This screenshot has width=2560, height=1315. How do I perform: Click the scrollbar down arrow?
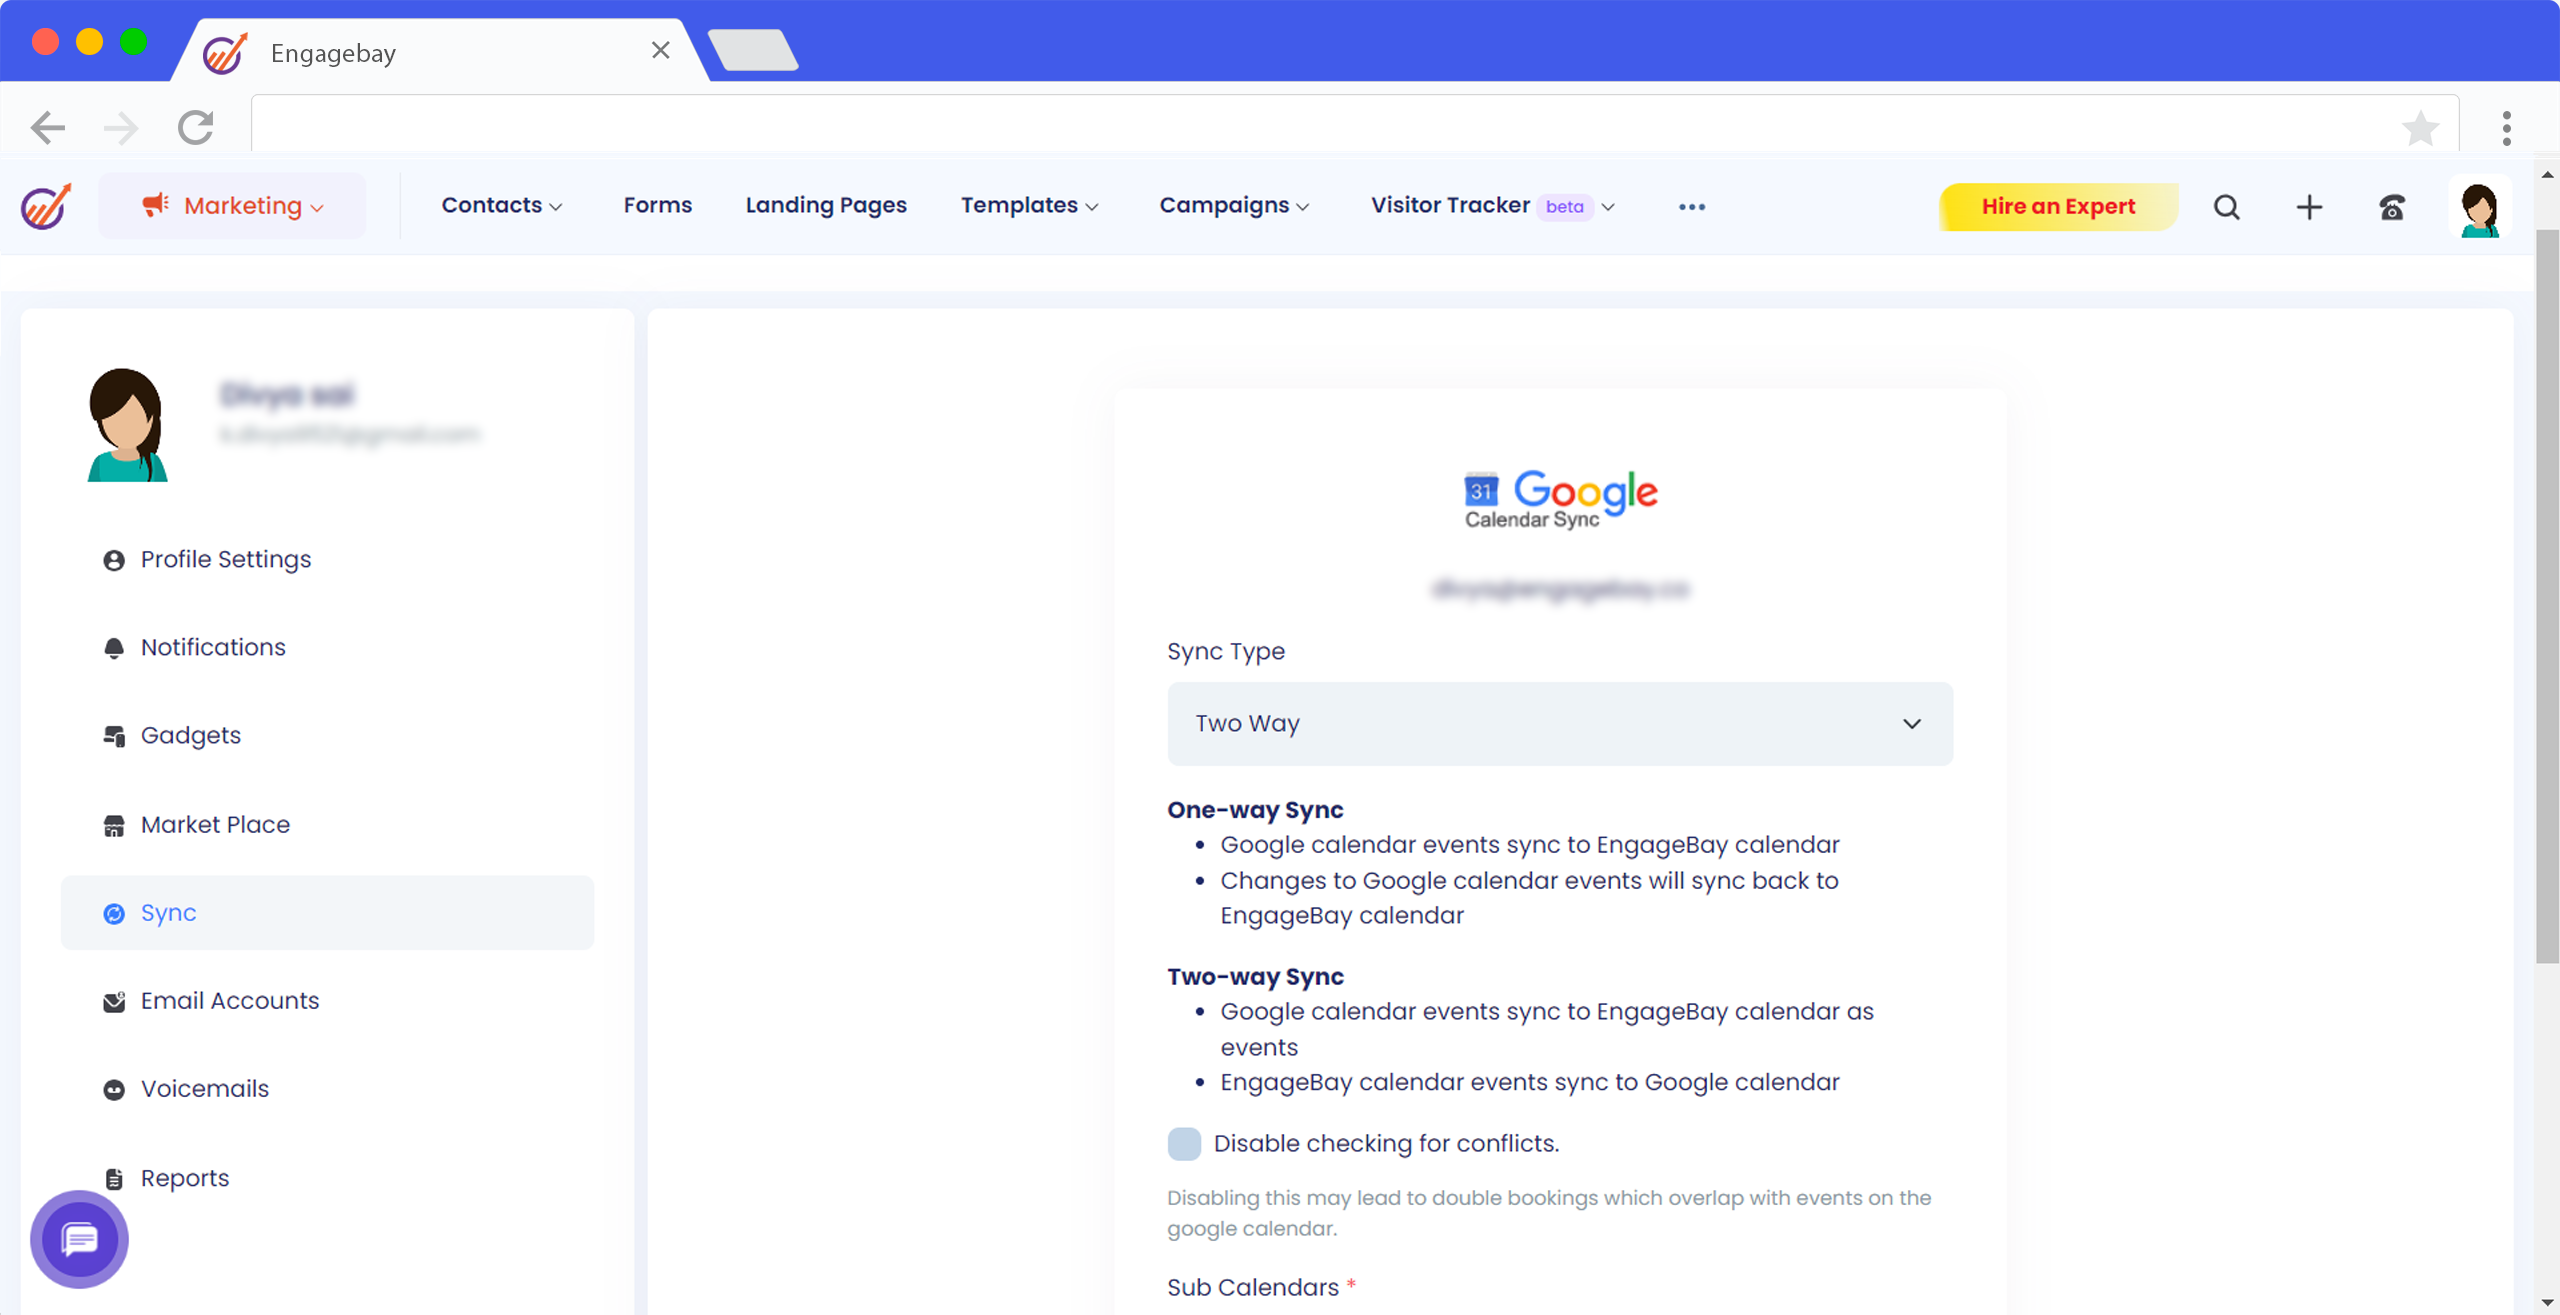coord(2547,1303)
